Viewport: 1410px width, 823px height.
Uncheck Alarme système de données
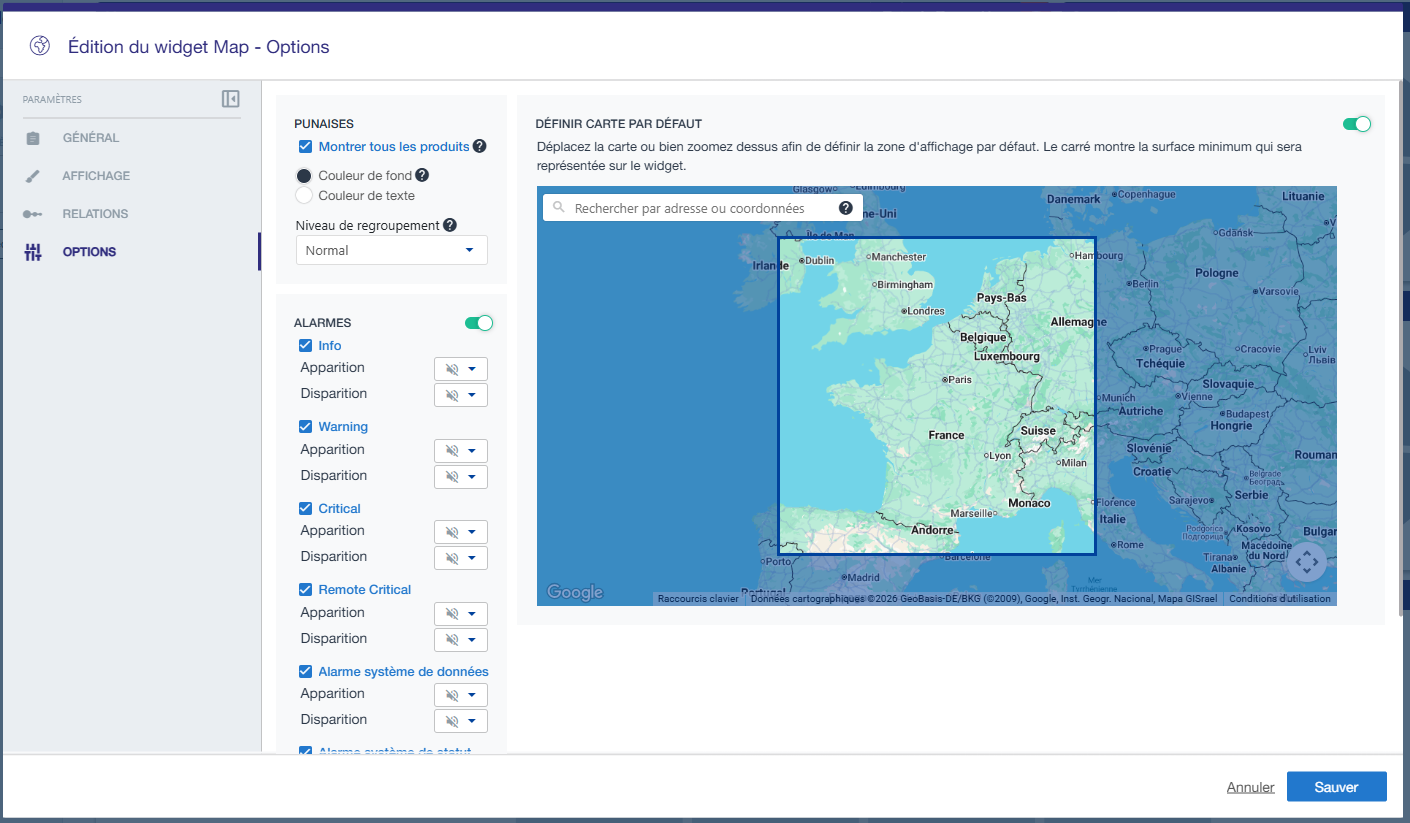pos(306,672)
